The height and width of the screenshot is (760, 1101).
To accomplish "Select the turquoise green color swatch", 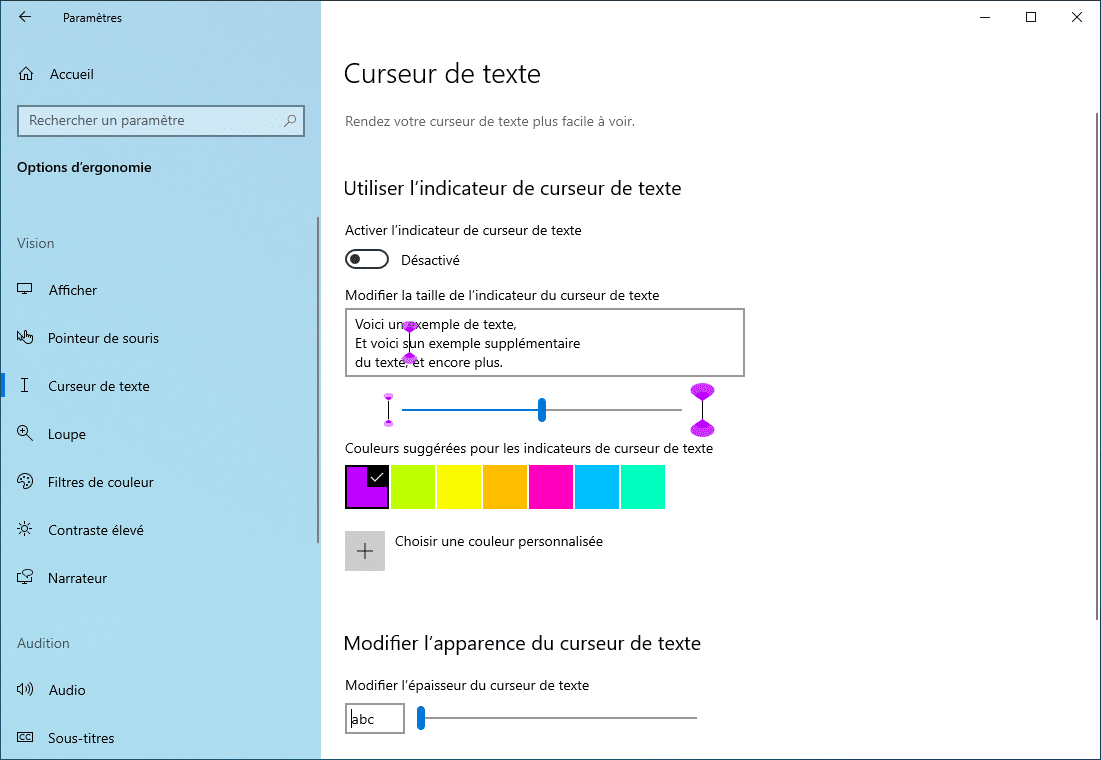I will [x=642, y=487].
